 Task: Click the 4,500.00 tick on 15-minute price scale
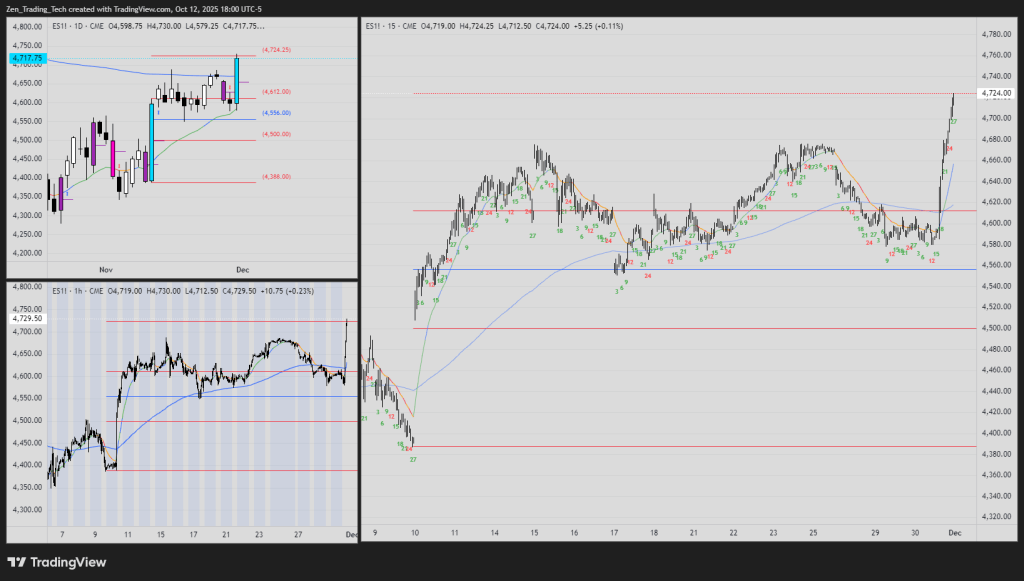[x=993, y=328]
